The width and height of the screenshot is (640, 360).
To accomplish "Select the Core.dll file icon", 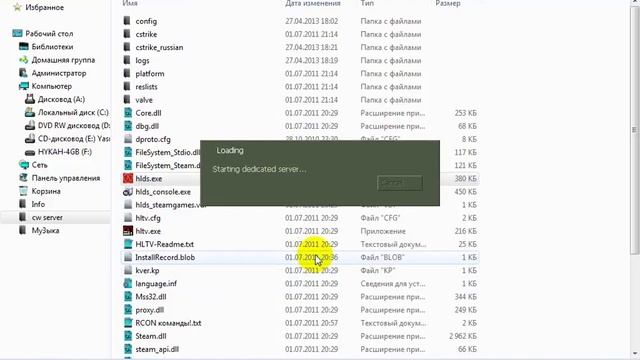I will [128, 113].
